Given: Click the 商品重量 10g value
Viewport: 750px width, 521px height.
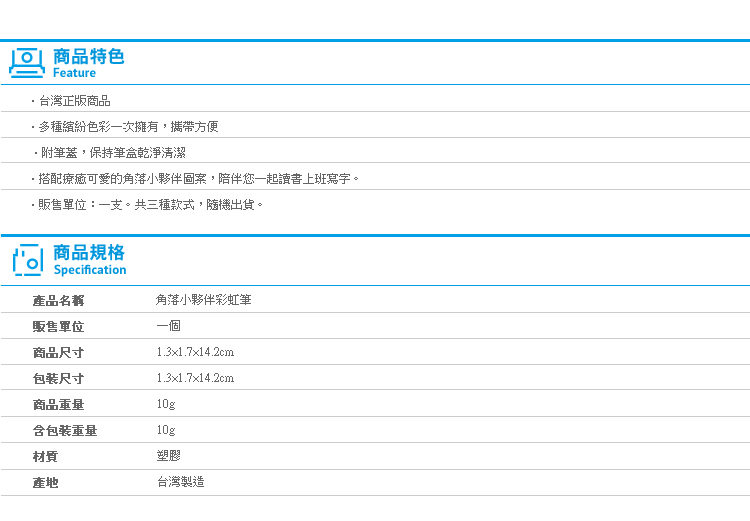Looking at the screenshot, I should 166,404.
